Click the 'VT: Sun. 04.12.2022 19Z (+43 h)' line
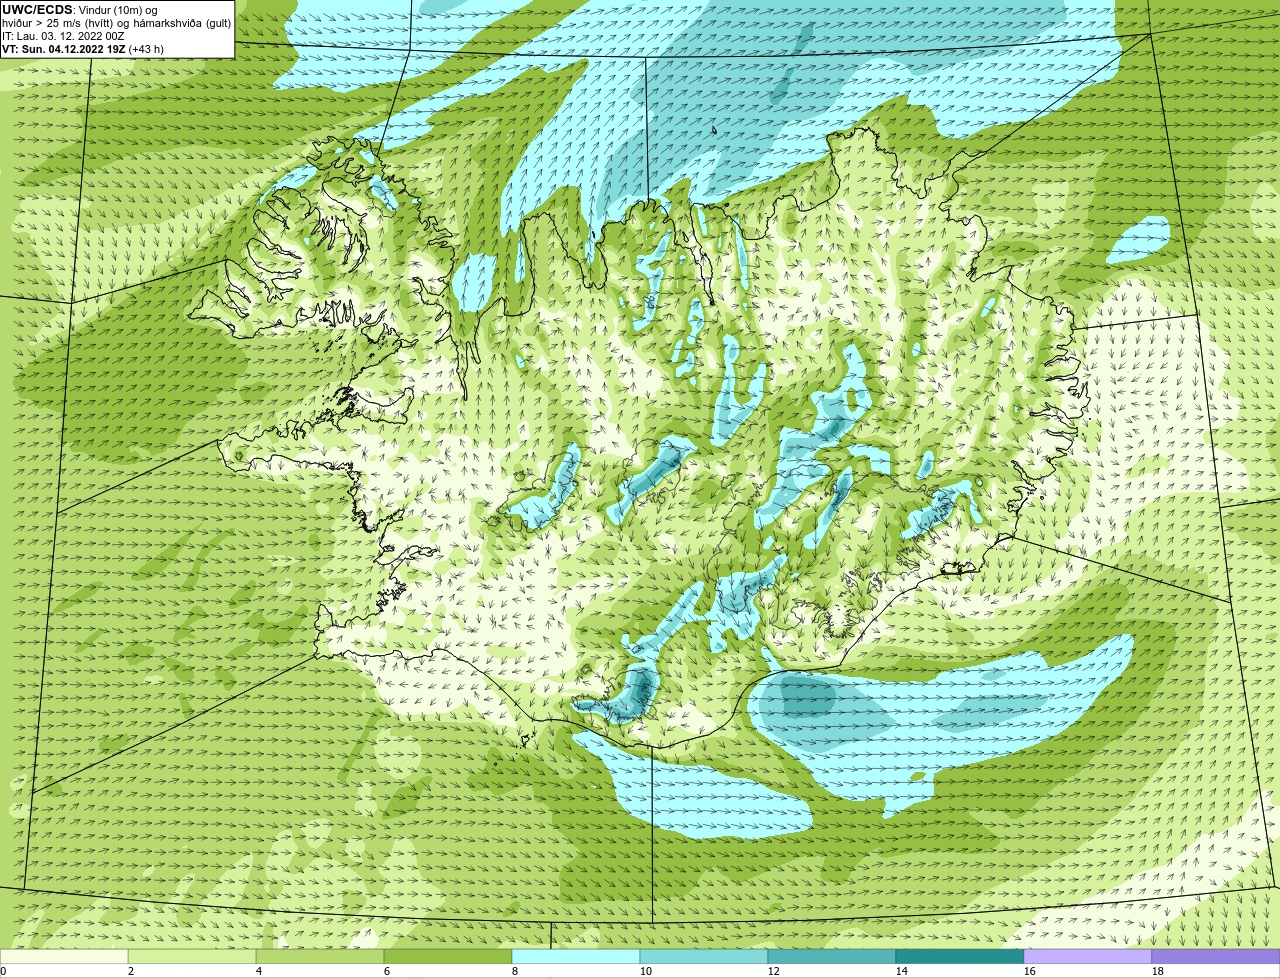 click(x=83, y=48)
